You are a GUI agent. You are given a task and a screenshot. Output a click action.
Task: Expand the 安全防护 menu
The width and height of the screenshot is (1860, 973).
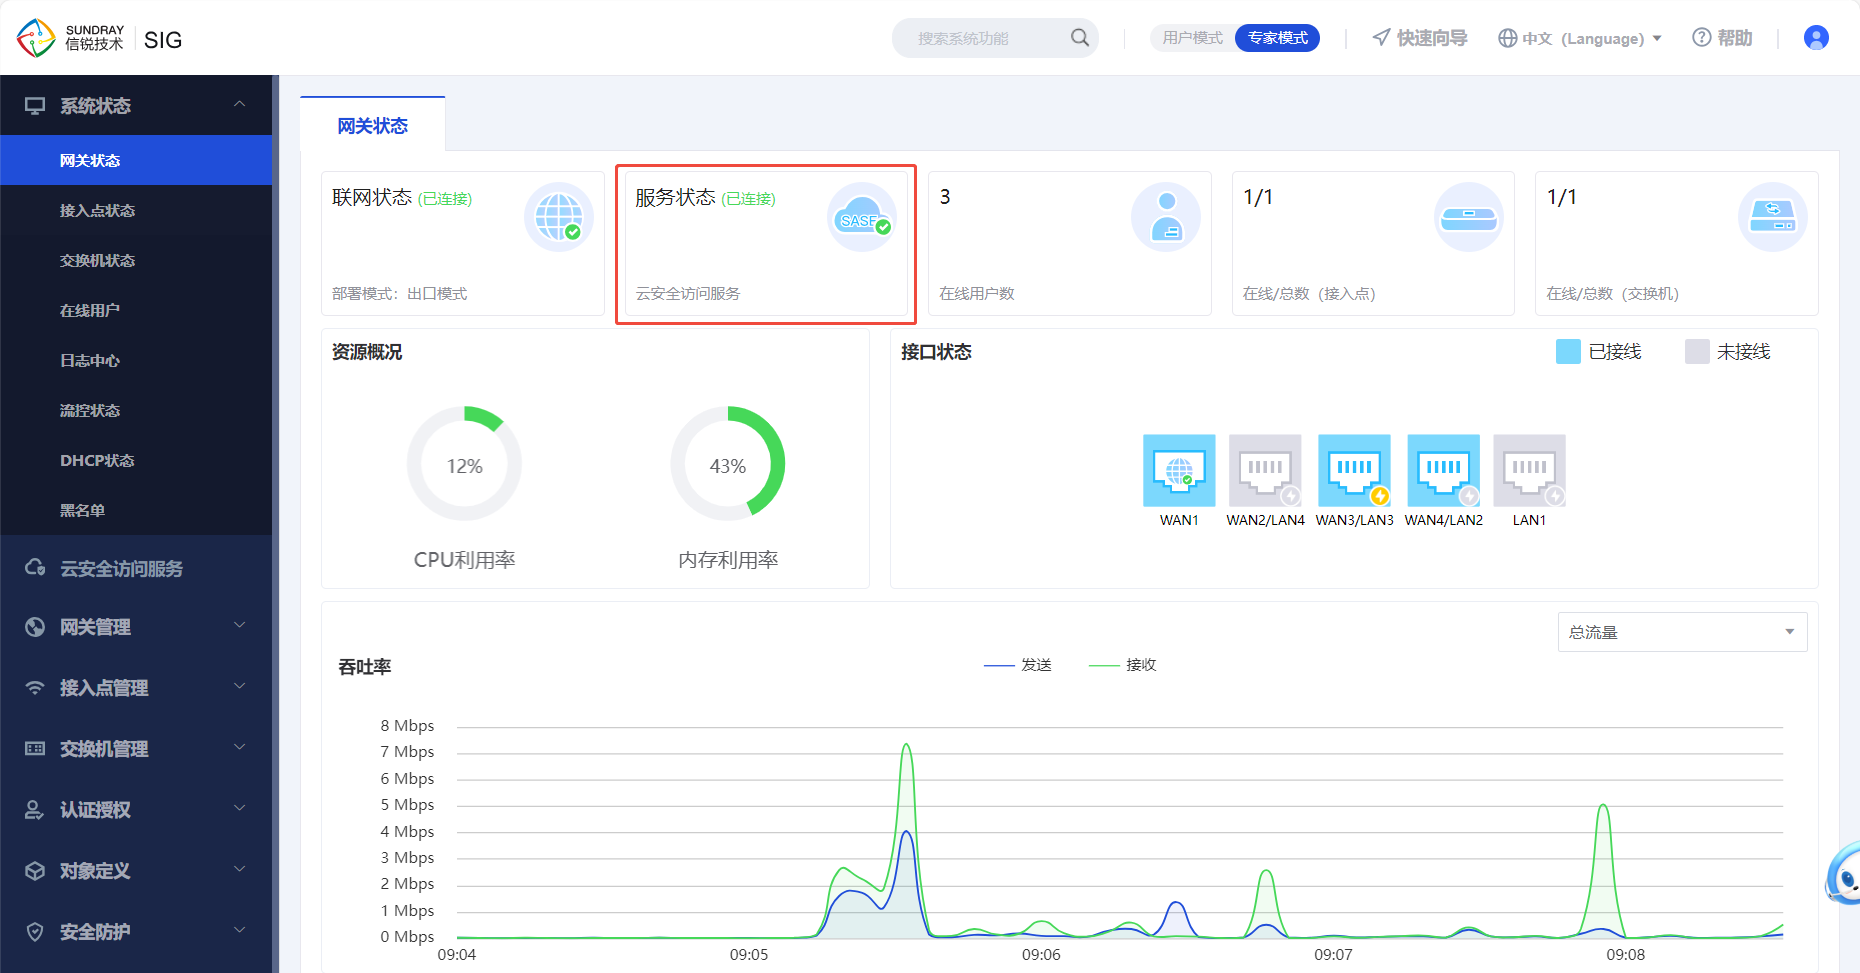coord(136,932)
